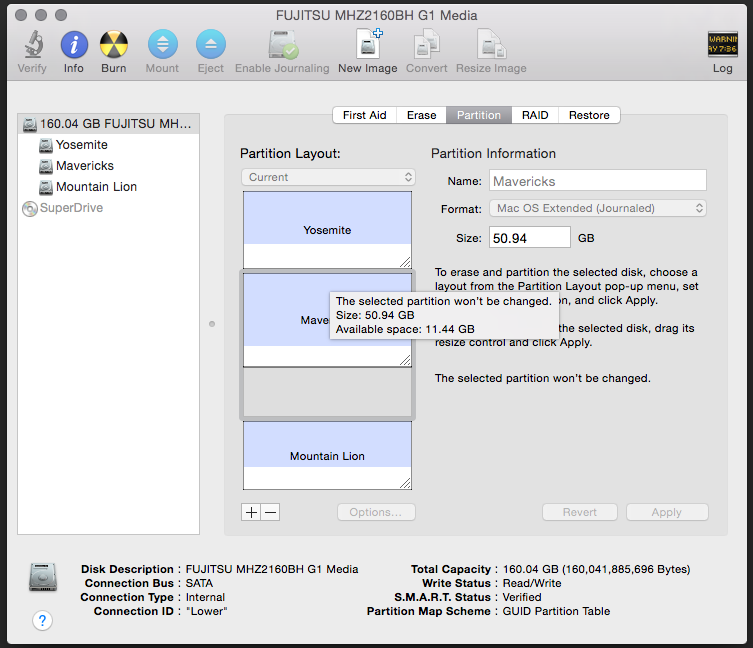Open disk Info from the toolbar
The width and height of the screenshot is (753, 648).
(74, 45)
